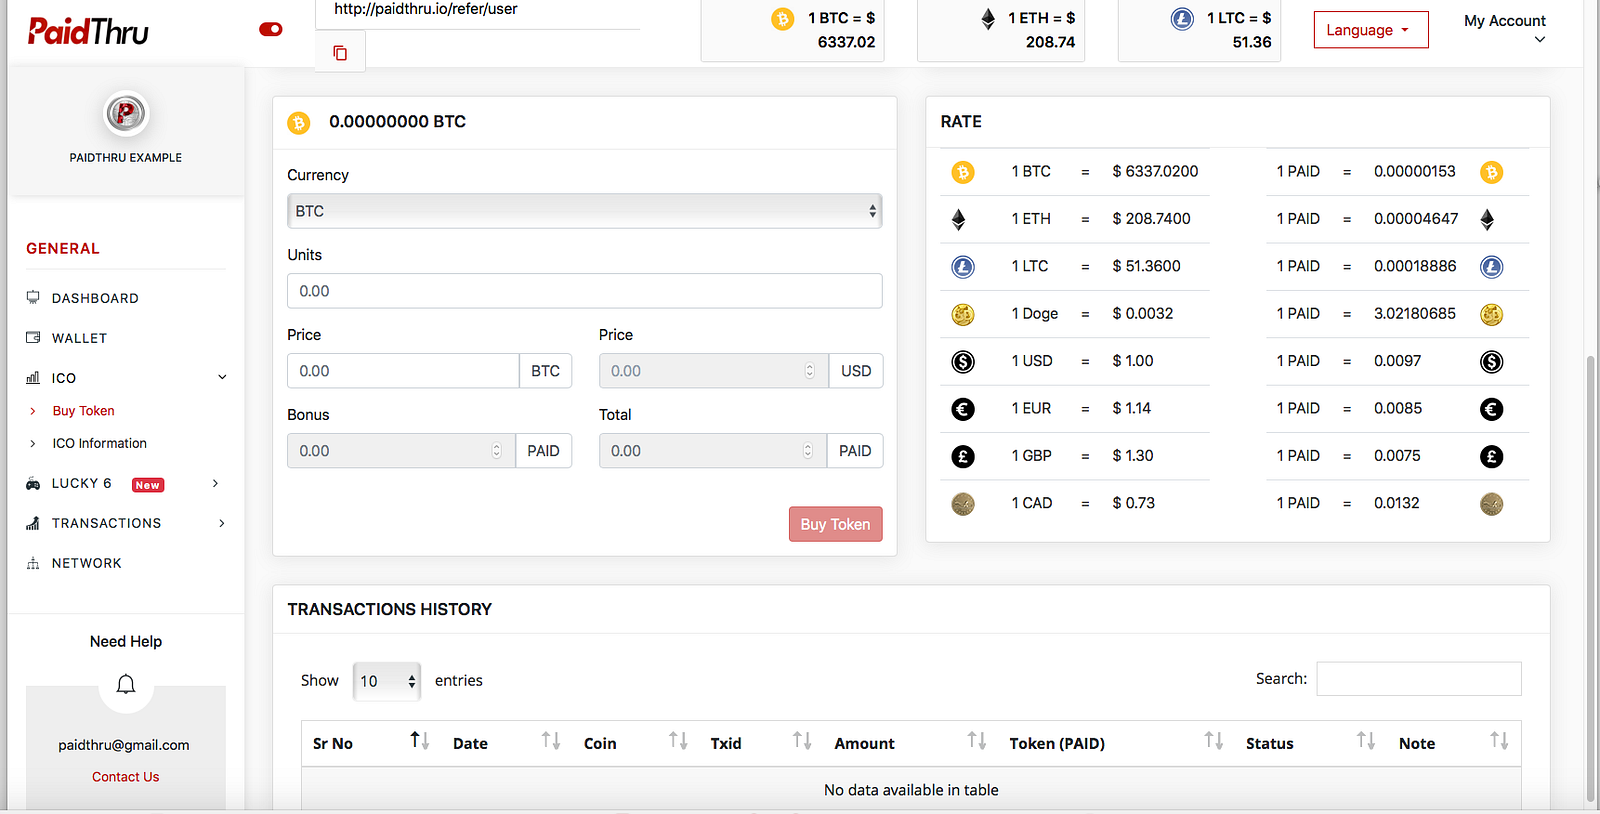Click the euro icon in 1 EUR rate row
The width and height of the screenshot is (1600, 814).
(x=963, y=409)
